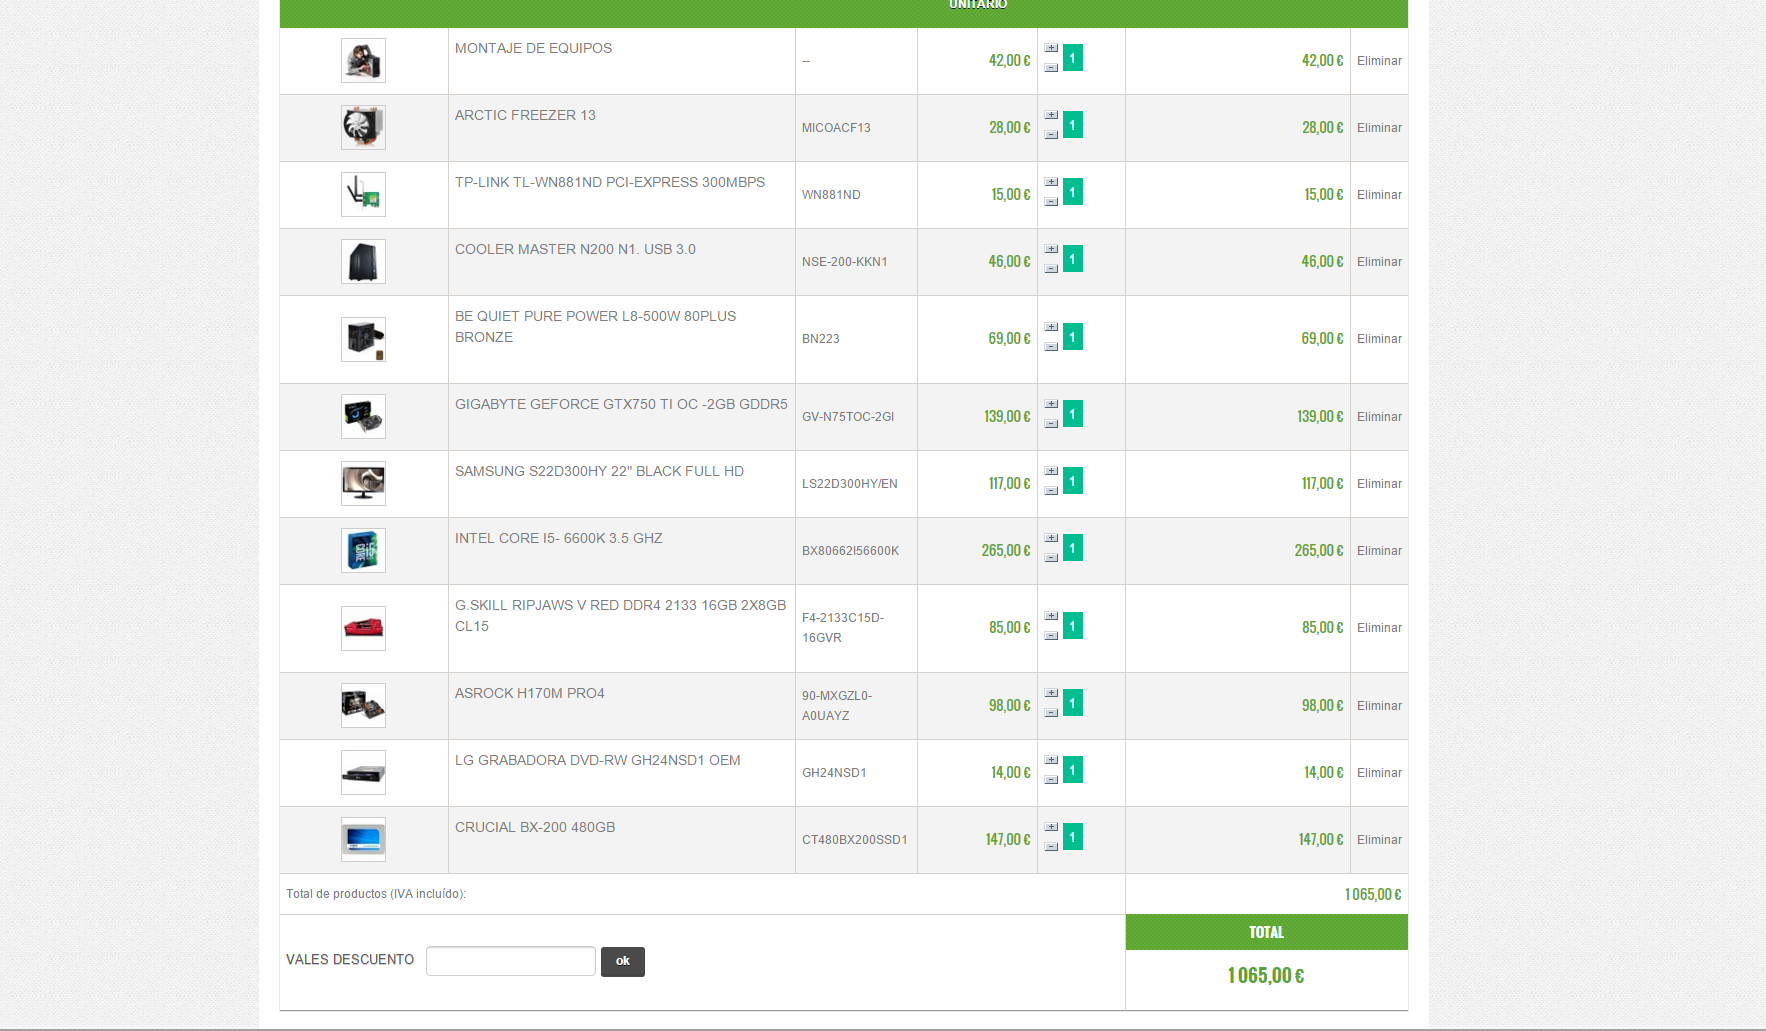Remove Gigabyte GeForce GTX750 Ti from cart
This screenshot has width=1766, height=1031.
pos(1379,417)
